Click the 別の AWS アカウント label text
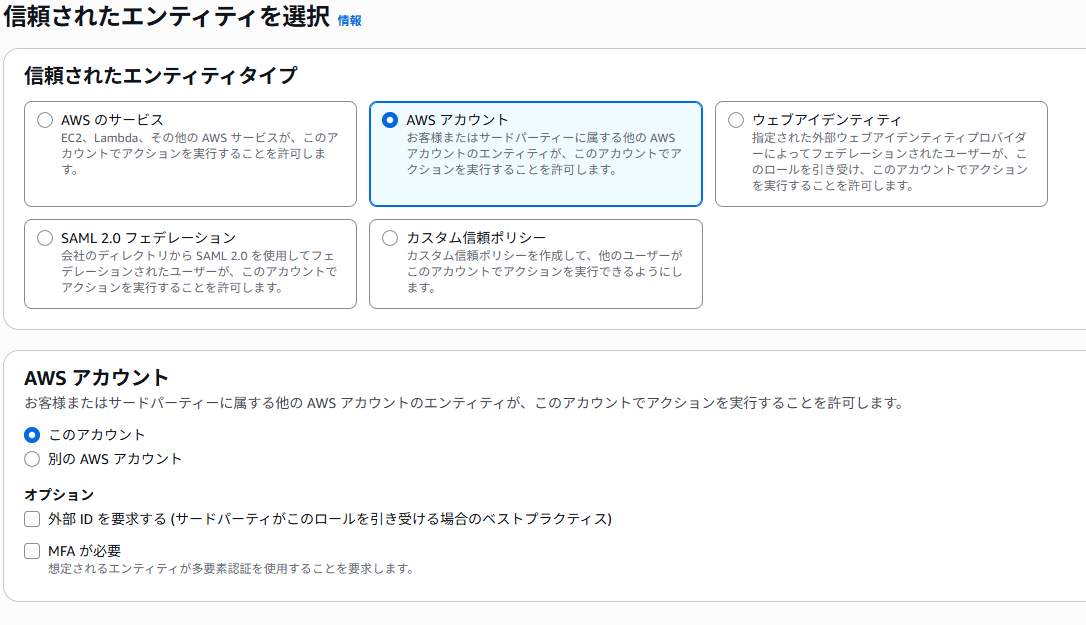Viewport: 1086px width, 625px height. [x=114, y=459]
